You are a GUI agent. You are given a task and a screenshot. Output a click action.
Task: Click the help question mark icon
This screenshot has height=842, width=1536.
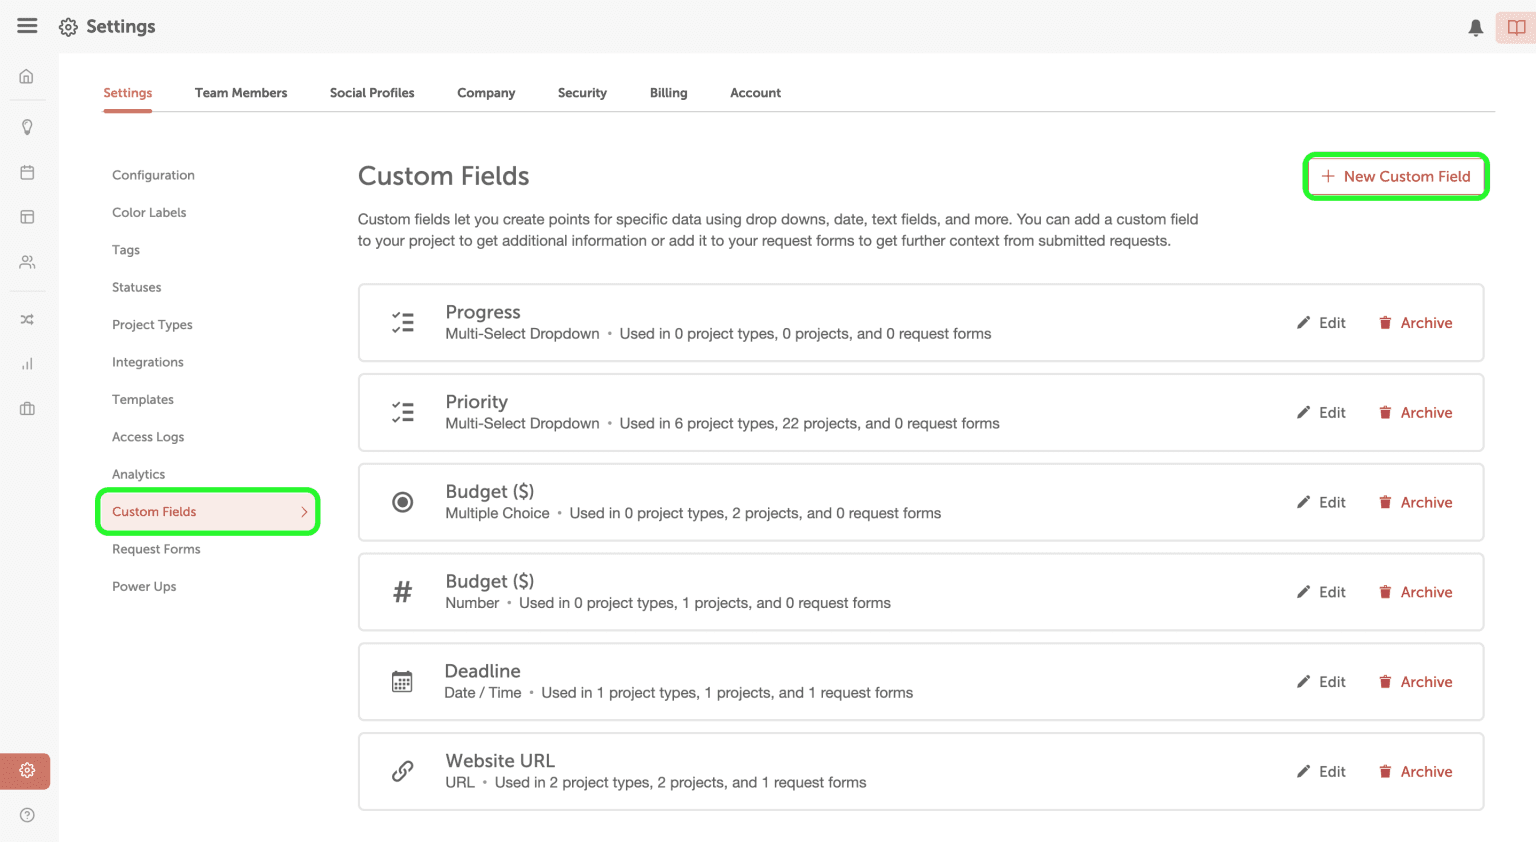27,815
